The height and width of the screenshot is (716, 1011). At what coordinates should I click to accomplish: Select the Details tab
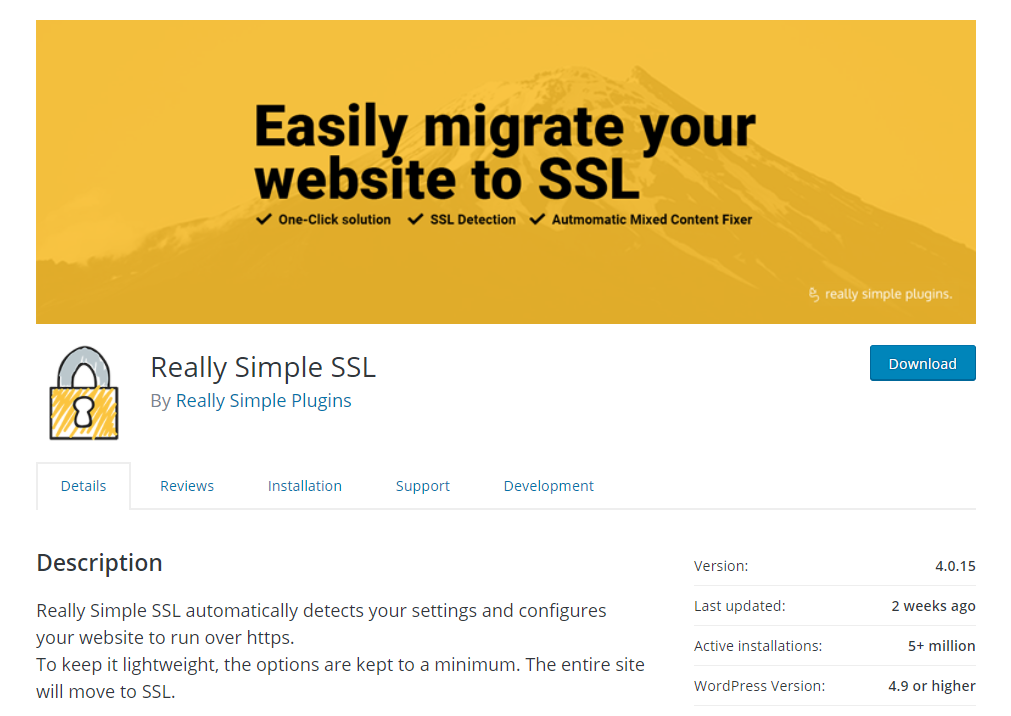(x=83, y=486)
